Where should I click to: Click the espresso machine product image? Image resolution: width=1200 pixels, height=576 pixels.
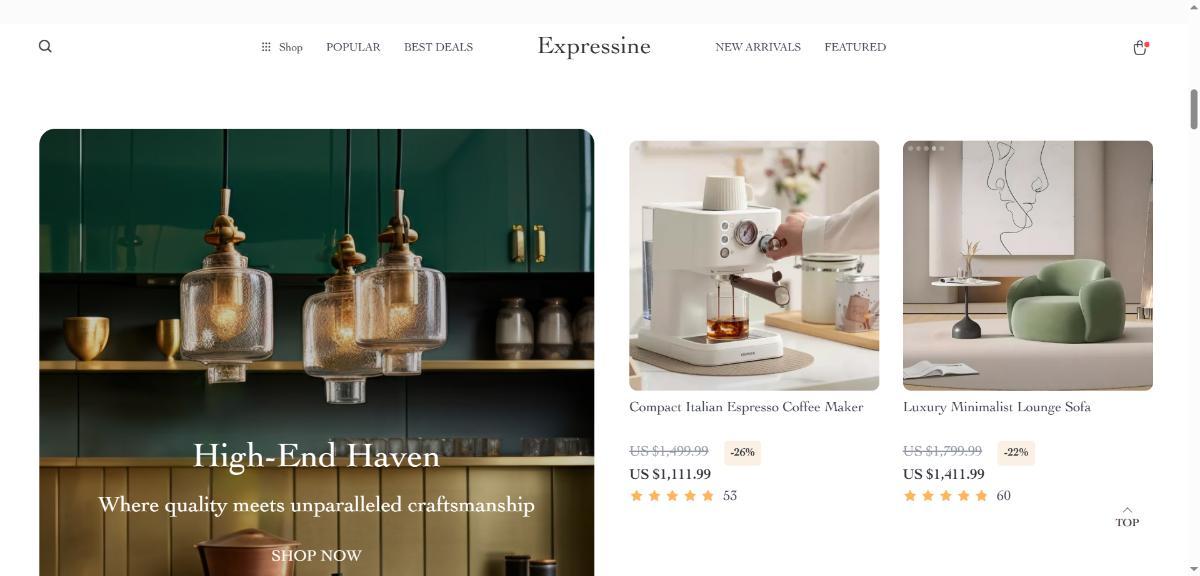pos(754,265)
